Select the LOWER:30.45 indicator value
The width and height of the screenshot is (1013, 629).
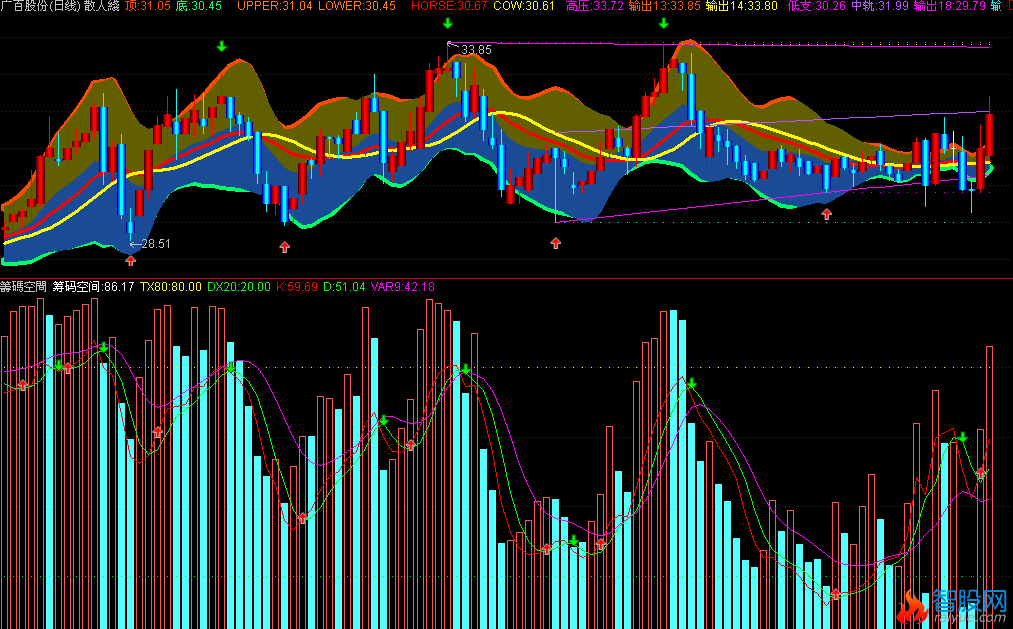tap(356, 7)
